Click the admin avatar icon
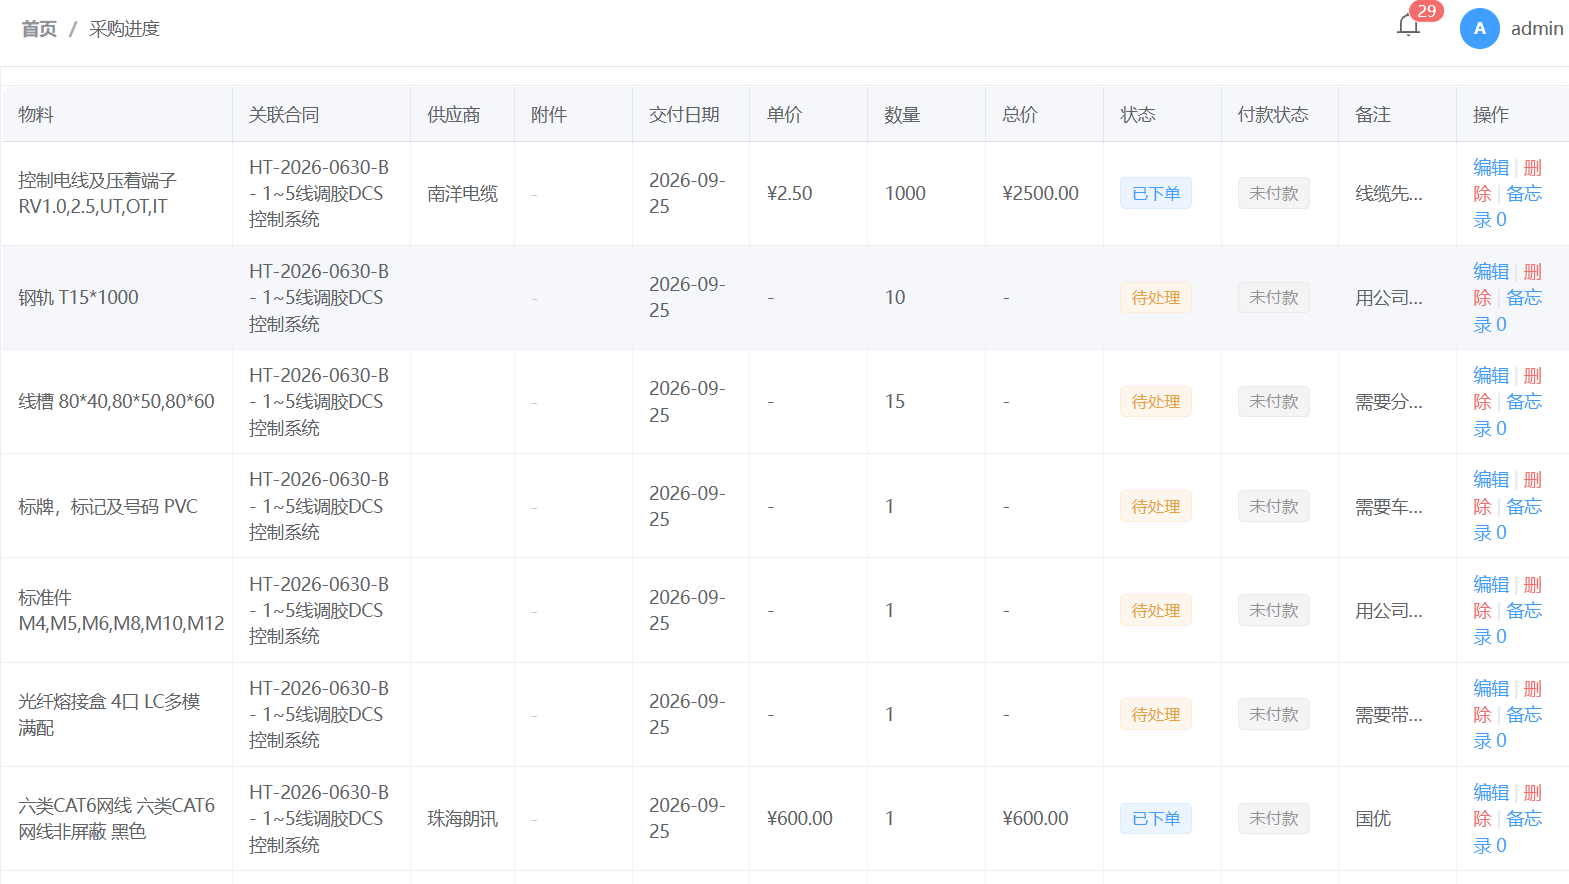Viewport: 1569px width, 884px height. pos(1479,28)
